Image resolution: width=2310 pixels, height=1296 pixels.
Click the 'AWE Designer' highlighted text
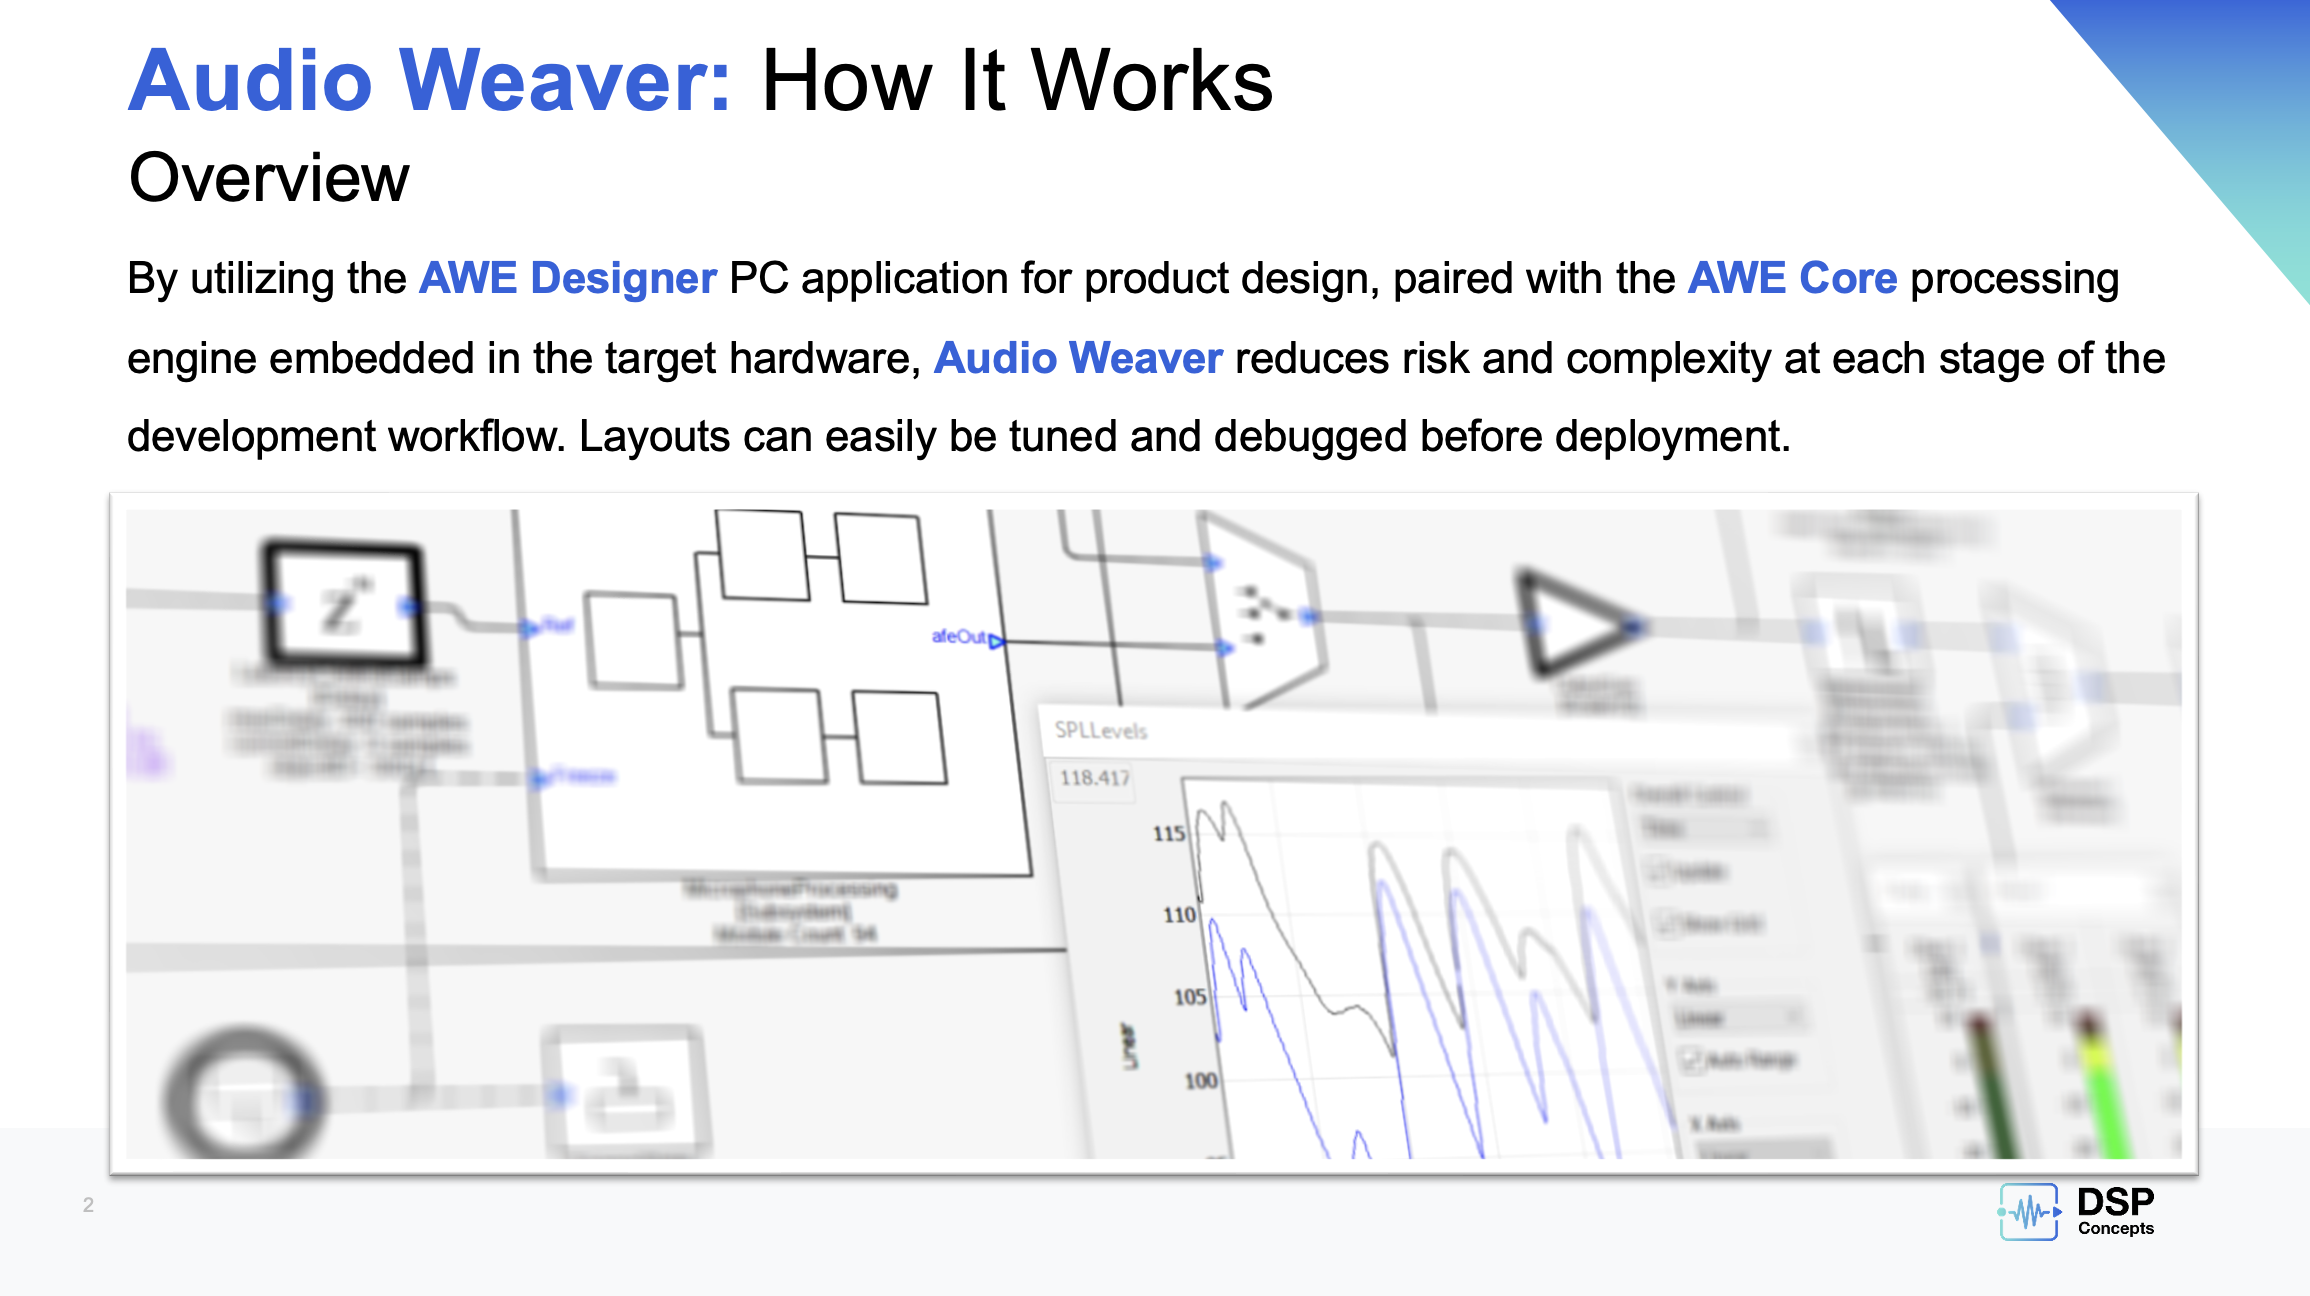568,278
